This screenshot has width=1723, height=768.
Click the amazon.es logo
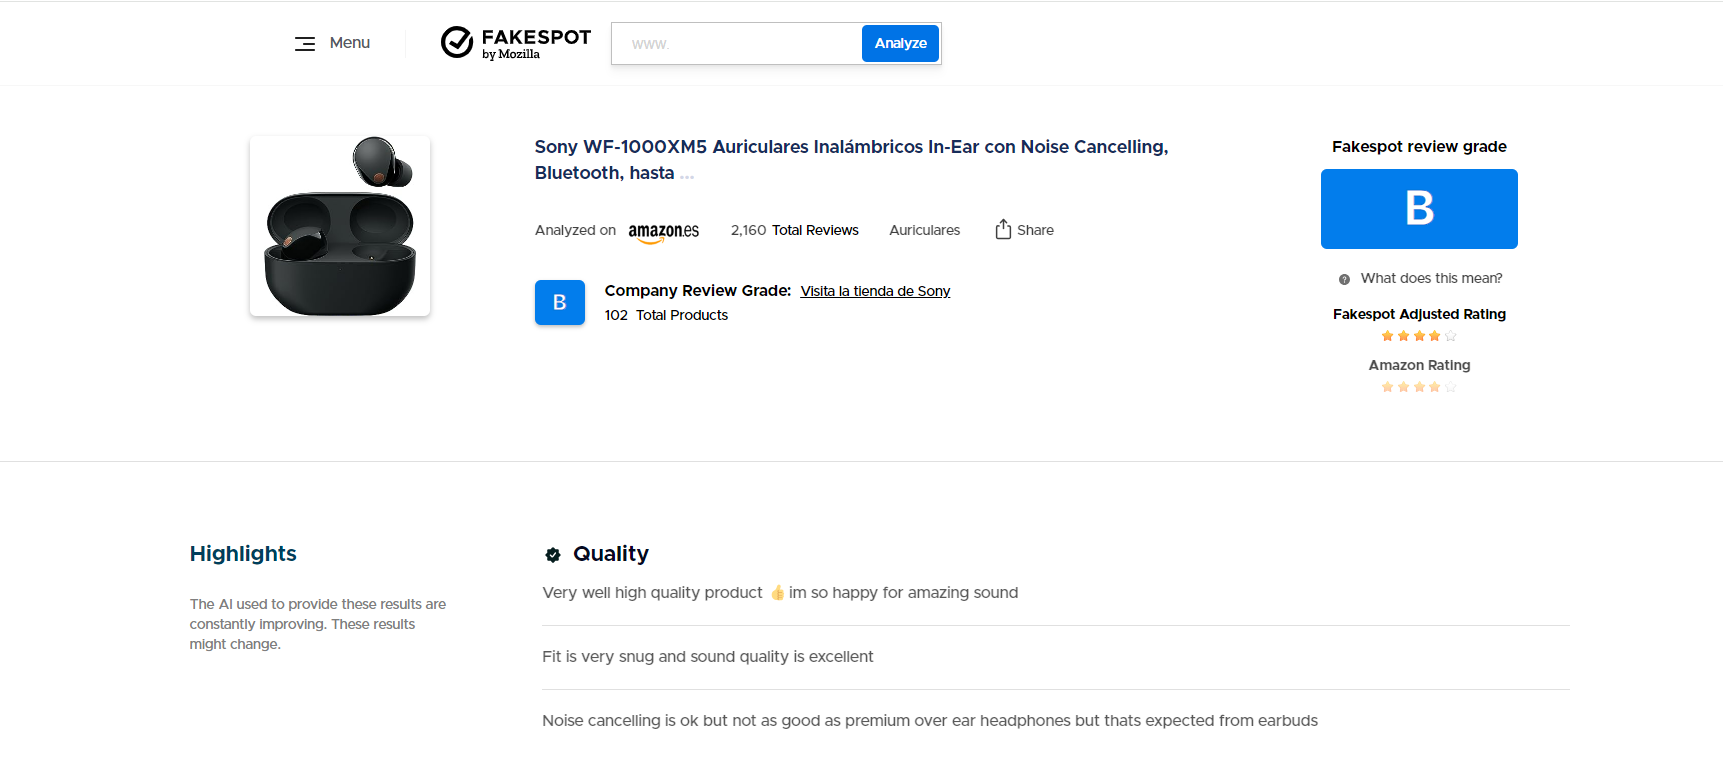(x=663, y=232)
